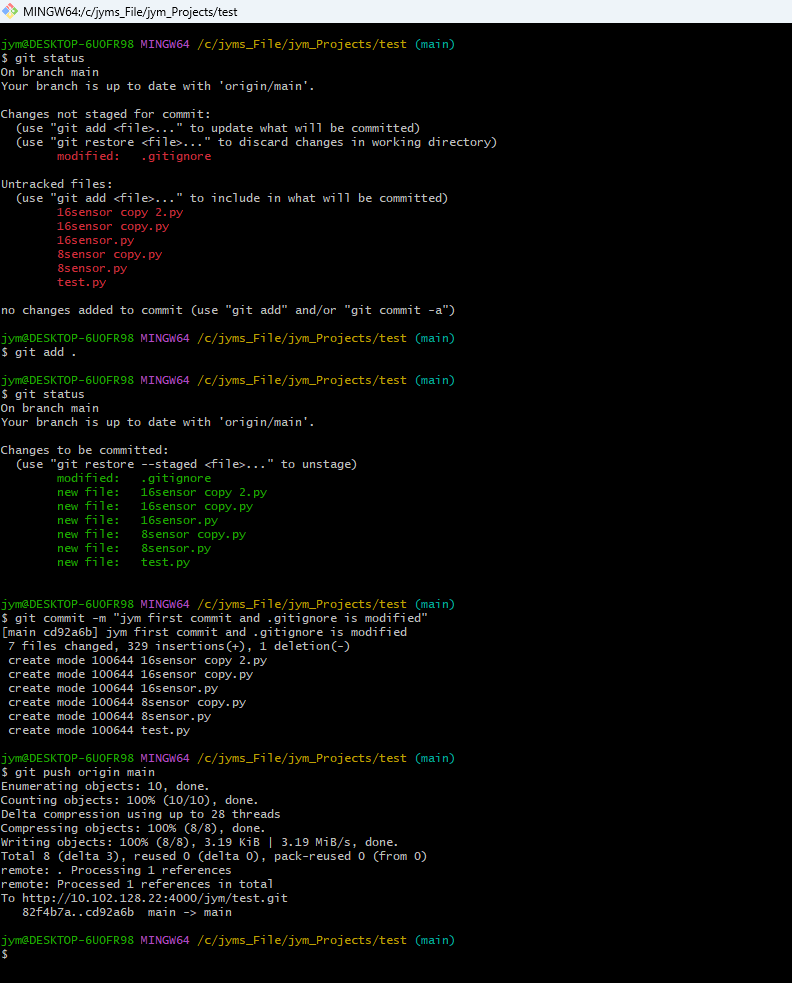Image resolution: width=792 pixels, height=983 pixels.
Task: Click the 'git commit -m' command line
Action: click(214, 618)
